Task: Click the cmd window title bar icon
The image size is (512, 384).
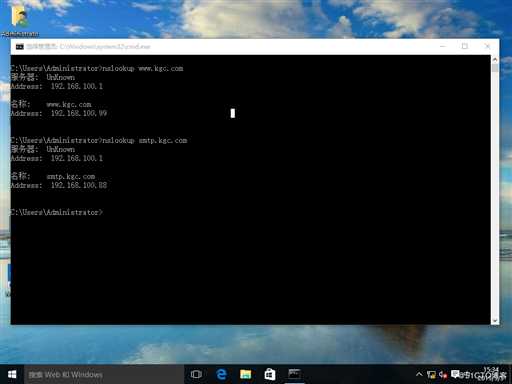Action: [20, 47]
